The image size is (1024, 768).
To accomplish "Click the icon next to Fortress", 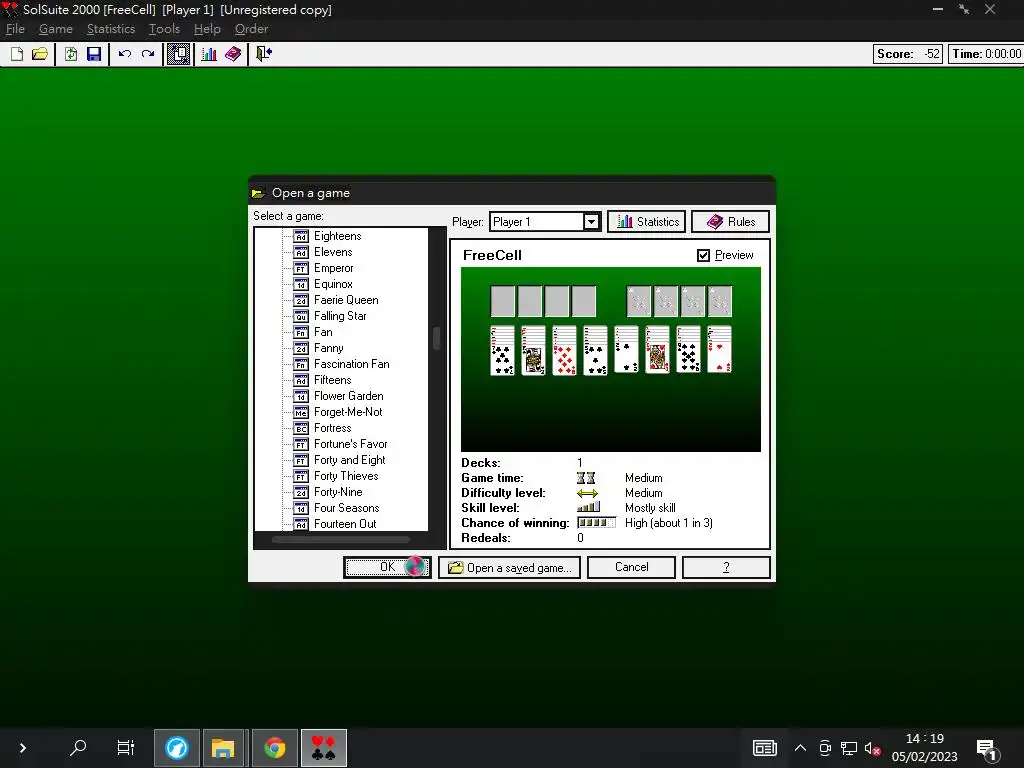I will pyautogui.click(x=301, y=428).
